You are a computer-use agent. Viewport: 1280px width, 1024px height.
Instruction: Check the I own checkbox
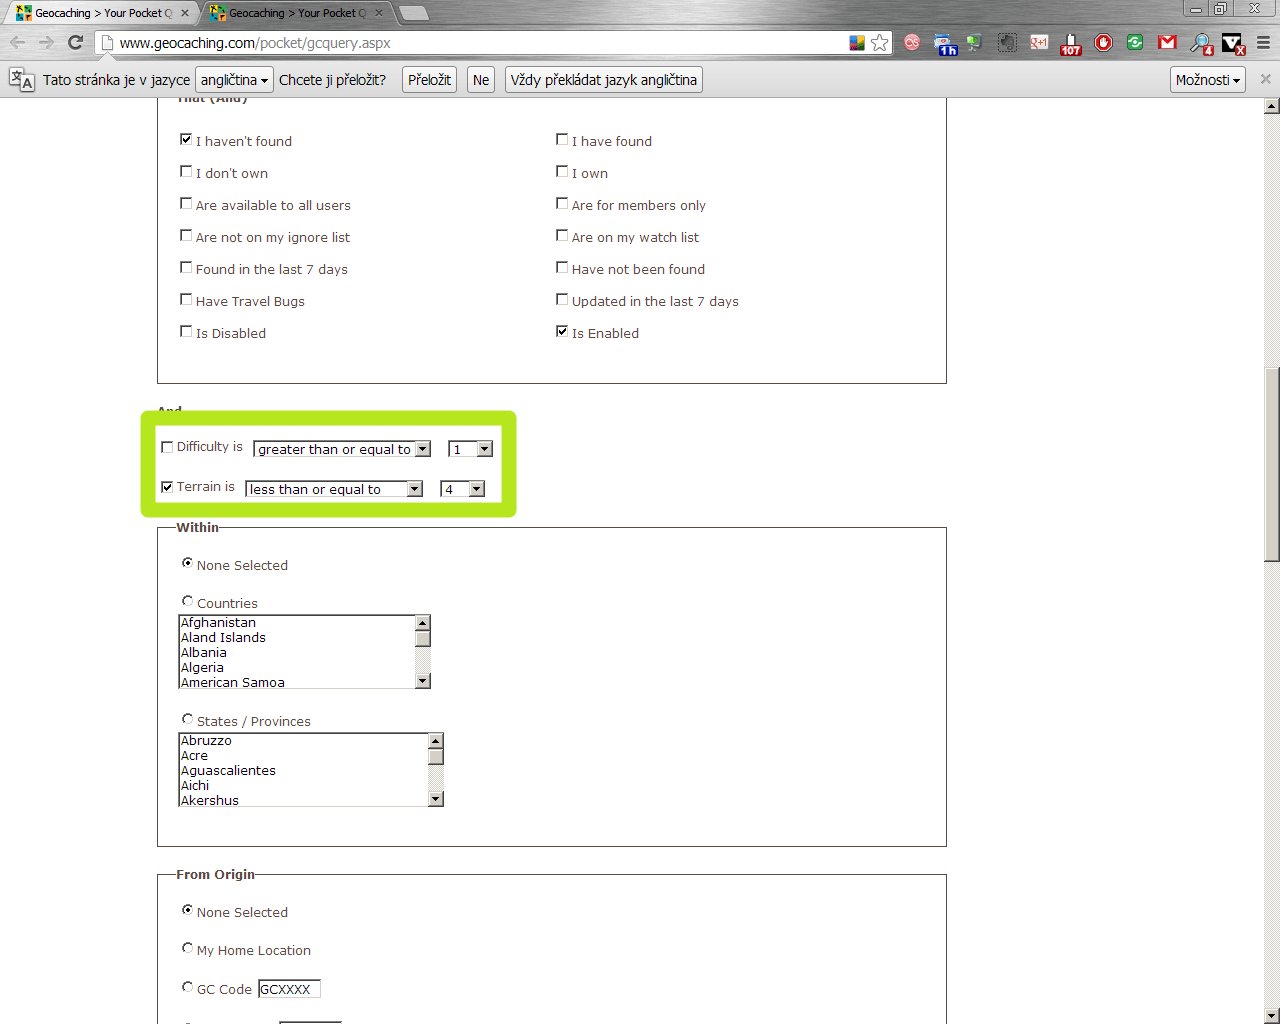coord(562,172)
